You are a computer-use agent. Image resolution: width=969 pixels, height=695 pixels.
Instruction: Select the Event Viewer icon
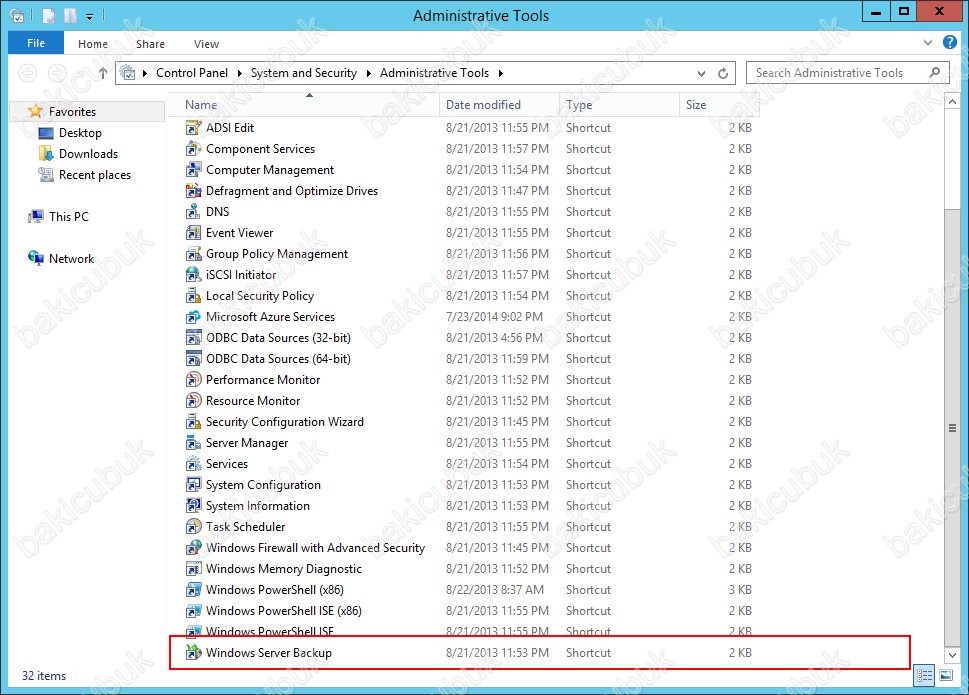[x=193, y=233]
